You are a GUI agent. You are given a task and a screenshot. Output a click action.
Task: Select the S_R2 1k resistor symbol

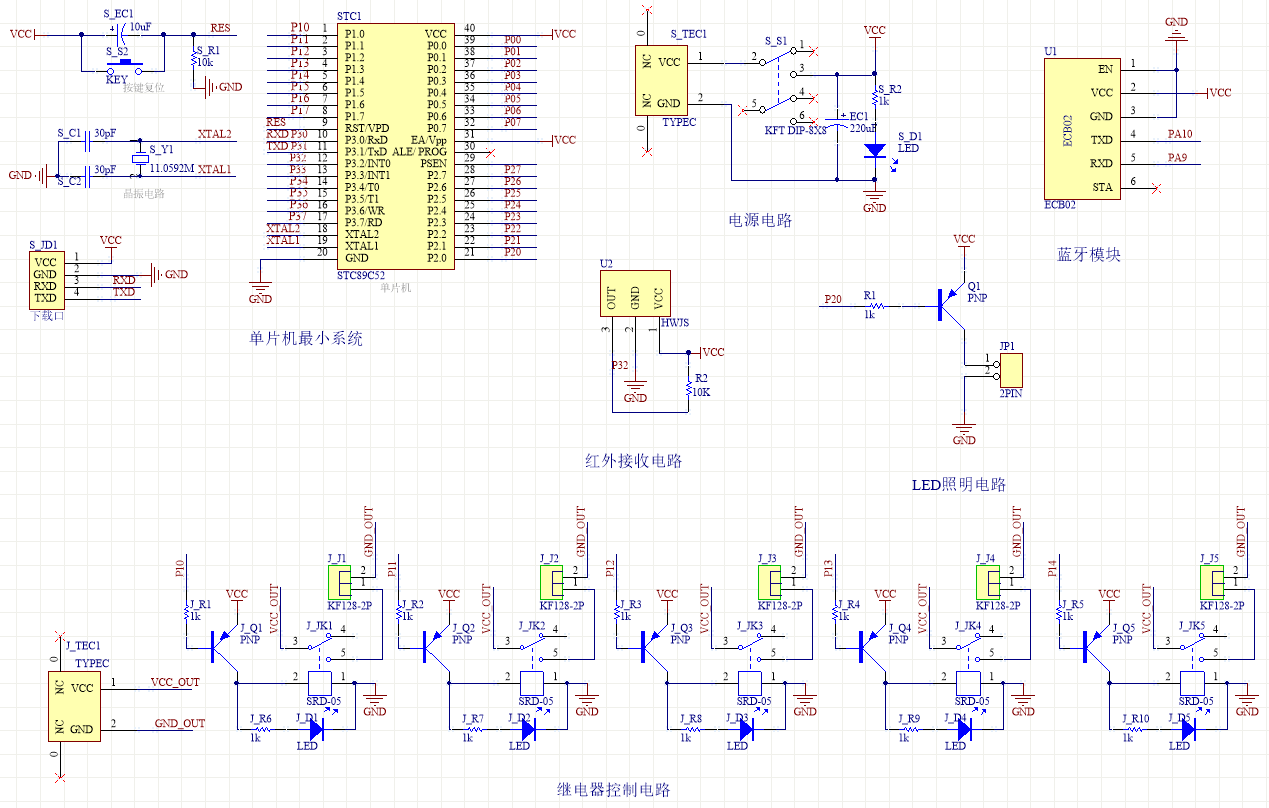click(875, 98)
